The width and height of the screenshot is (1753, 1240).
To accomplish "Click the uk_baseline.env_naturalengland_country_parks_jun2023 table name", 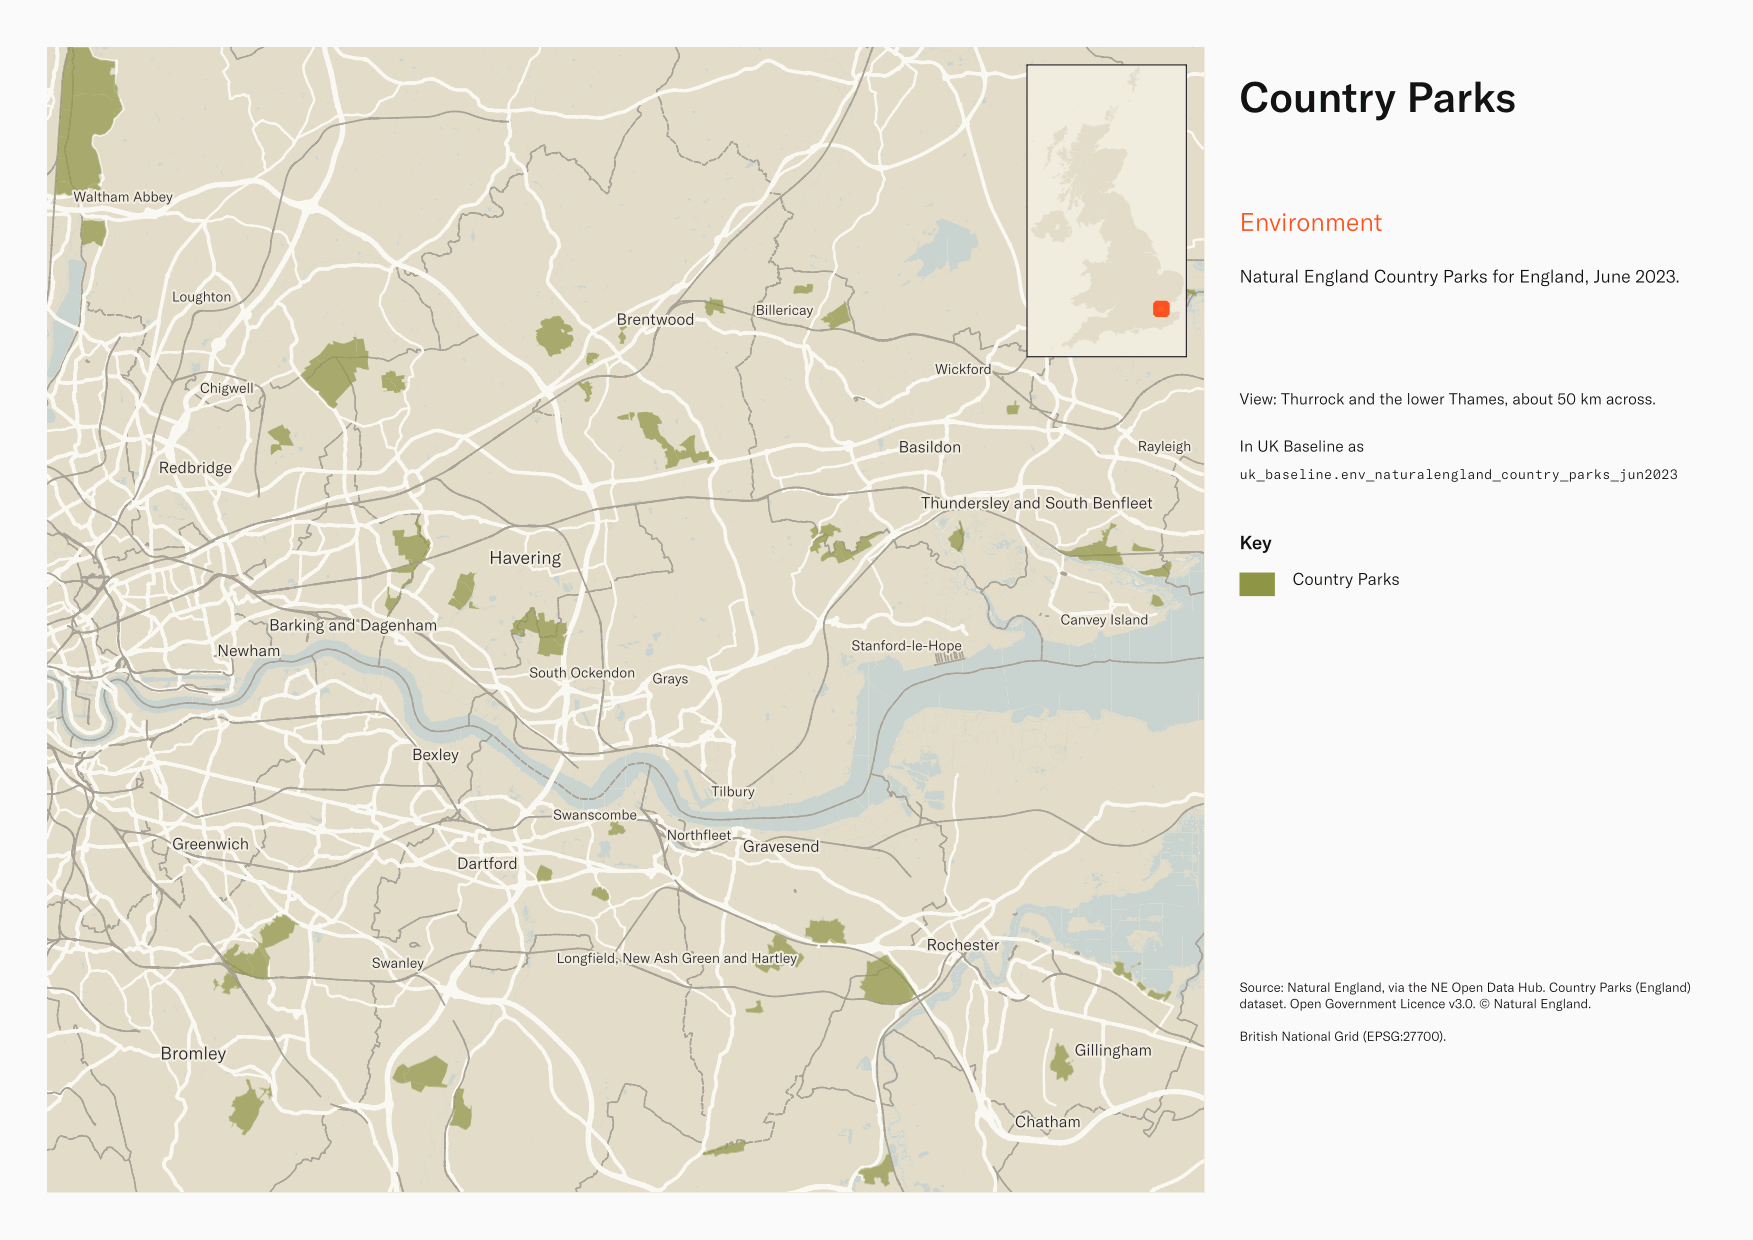I will coord(1458,475).
